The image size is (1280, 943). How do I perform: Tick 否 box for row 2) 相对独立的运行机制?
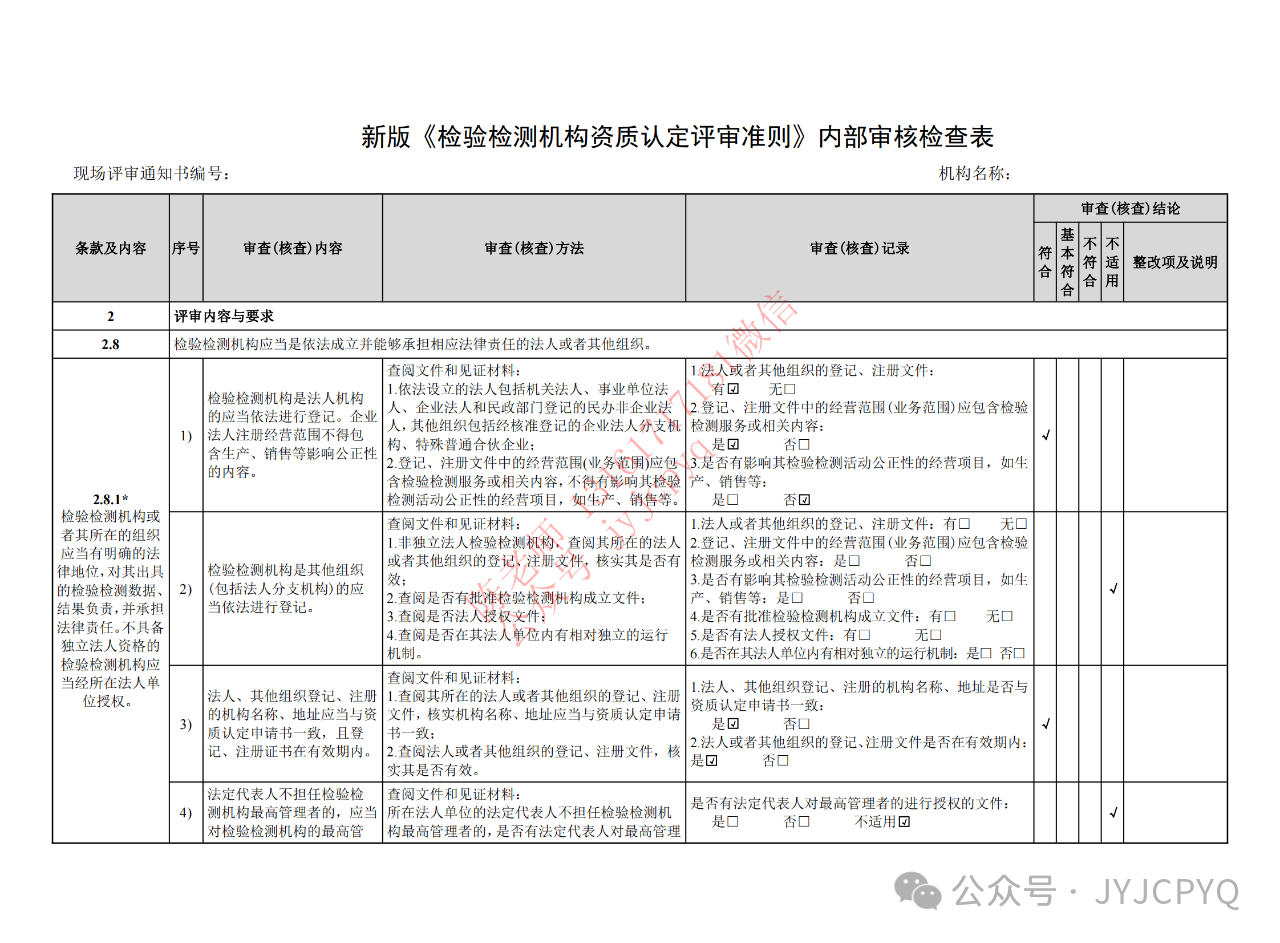pos(1020,653)
